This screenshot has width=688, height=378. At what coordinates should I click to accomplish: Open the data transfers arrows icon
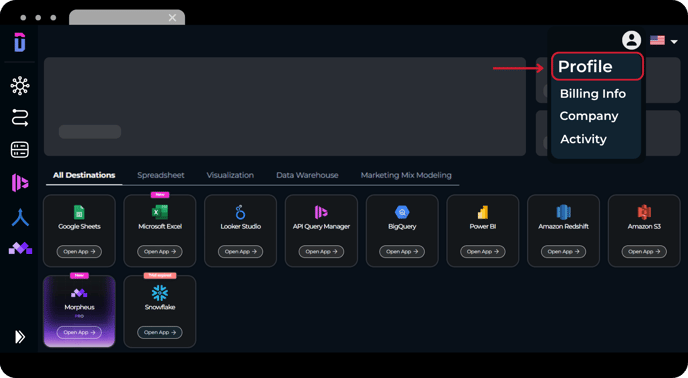click(20, 118)
